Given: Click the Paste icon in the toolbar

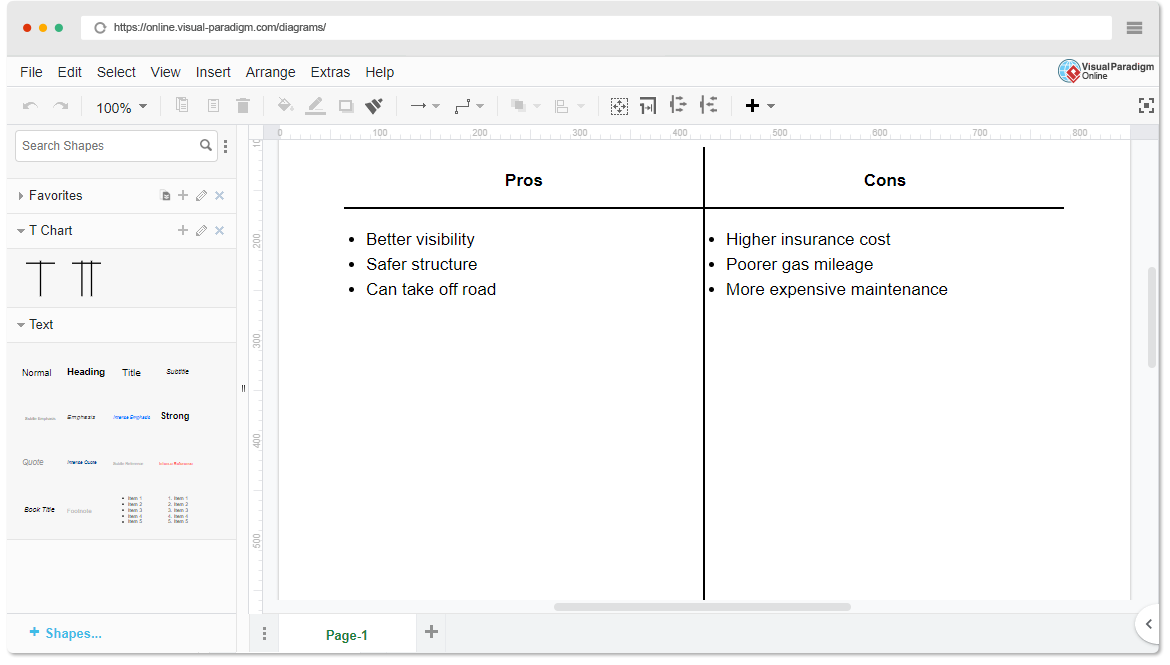Looking at the screenshot, I should tap(213, 105).
